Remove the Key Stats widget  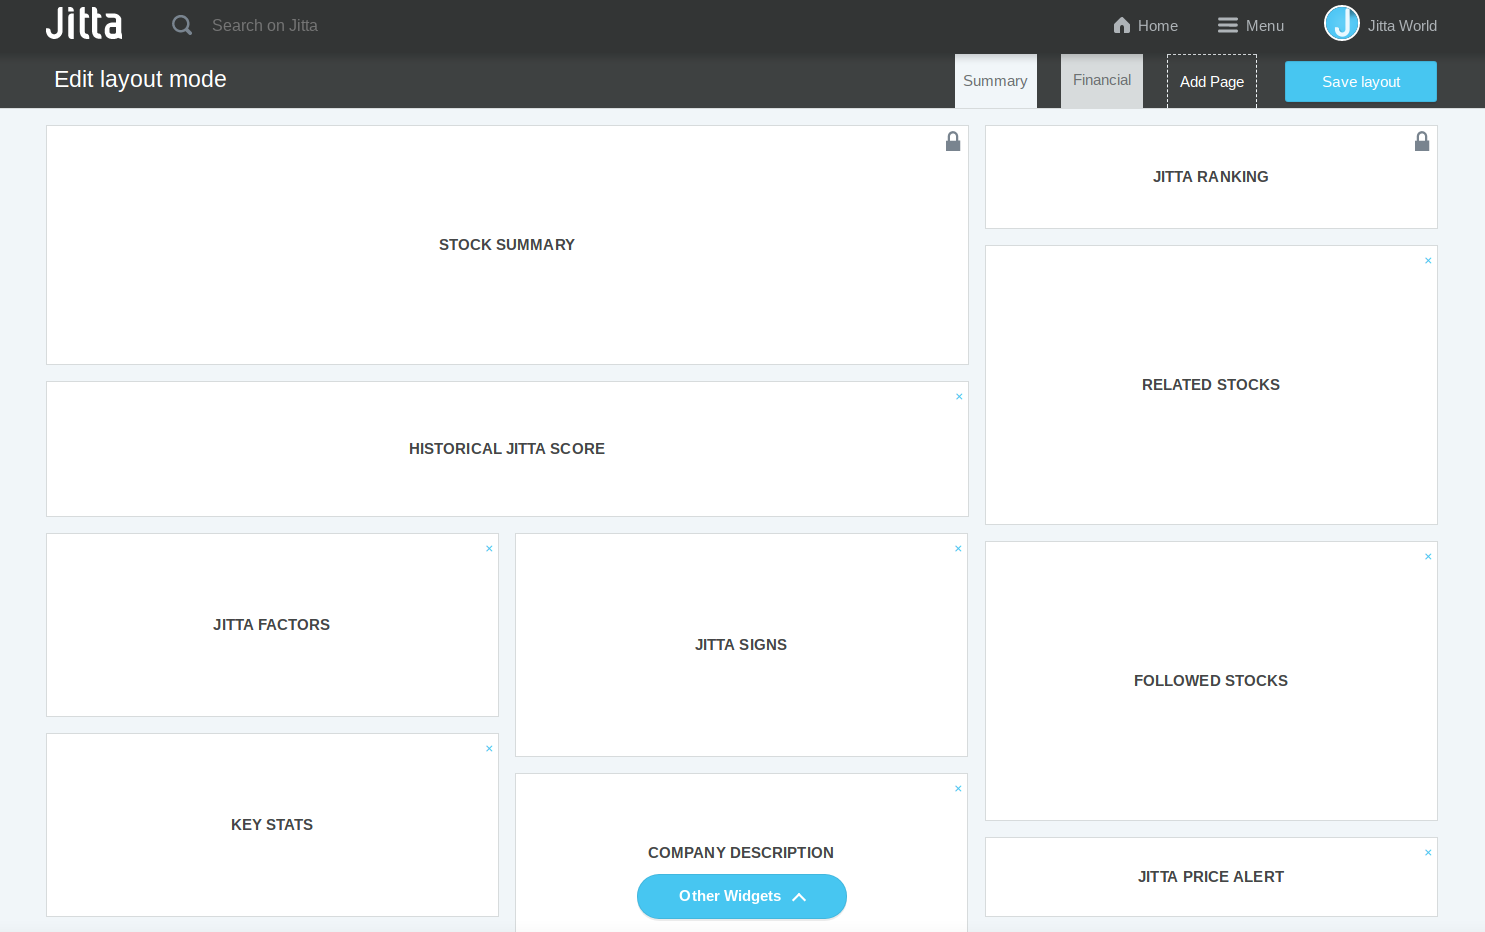coord(489,749)
